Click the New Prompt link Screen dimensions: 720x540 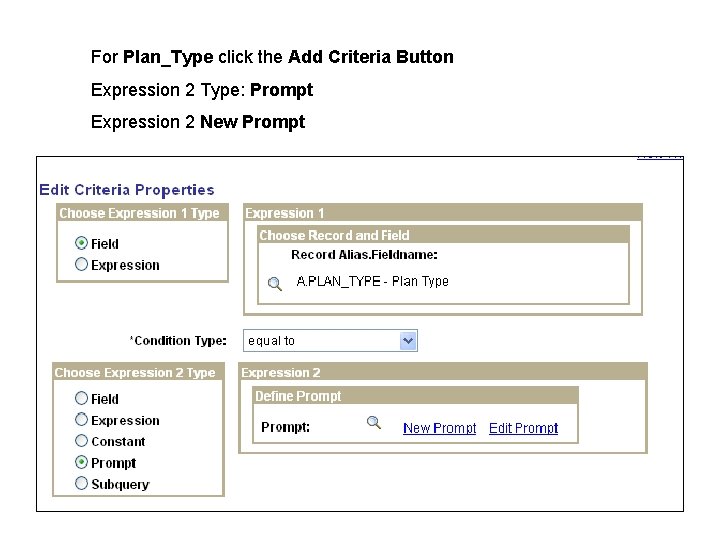click(439, 428)
